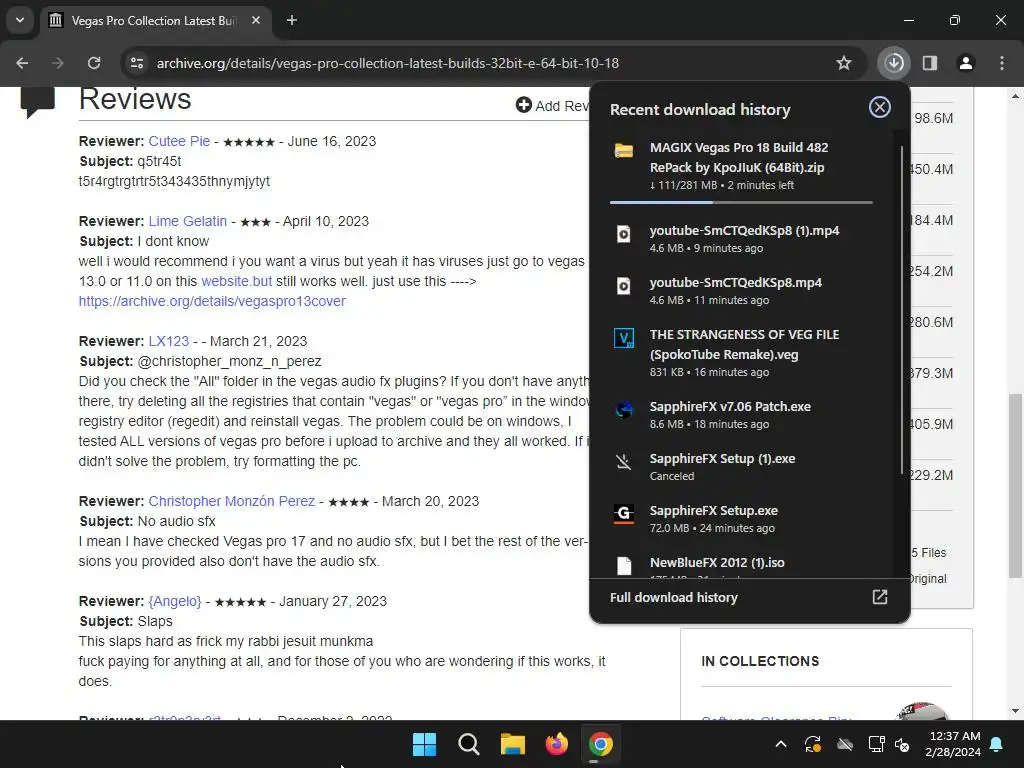Go back to the previous page
The image size is (1024, 768).
click(x=22, y=63)
